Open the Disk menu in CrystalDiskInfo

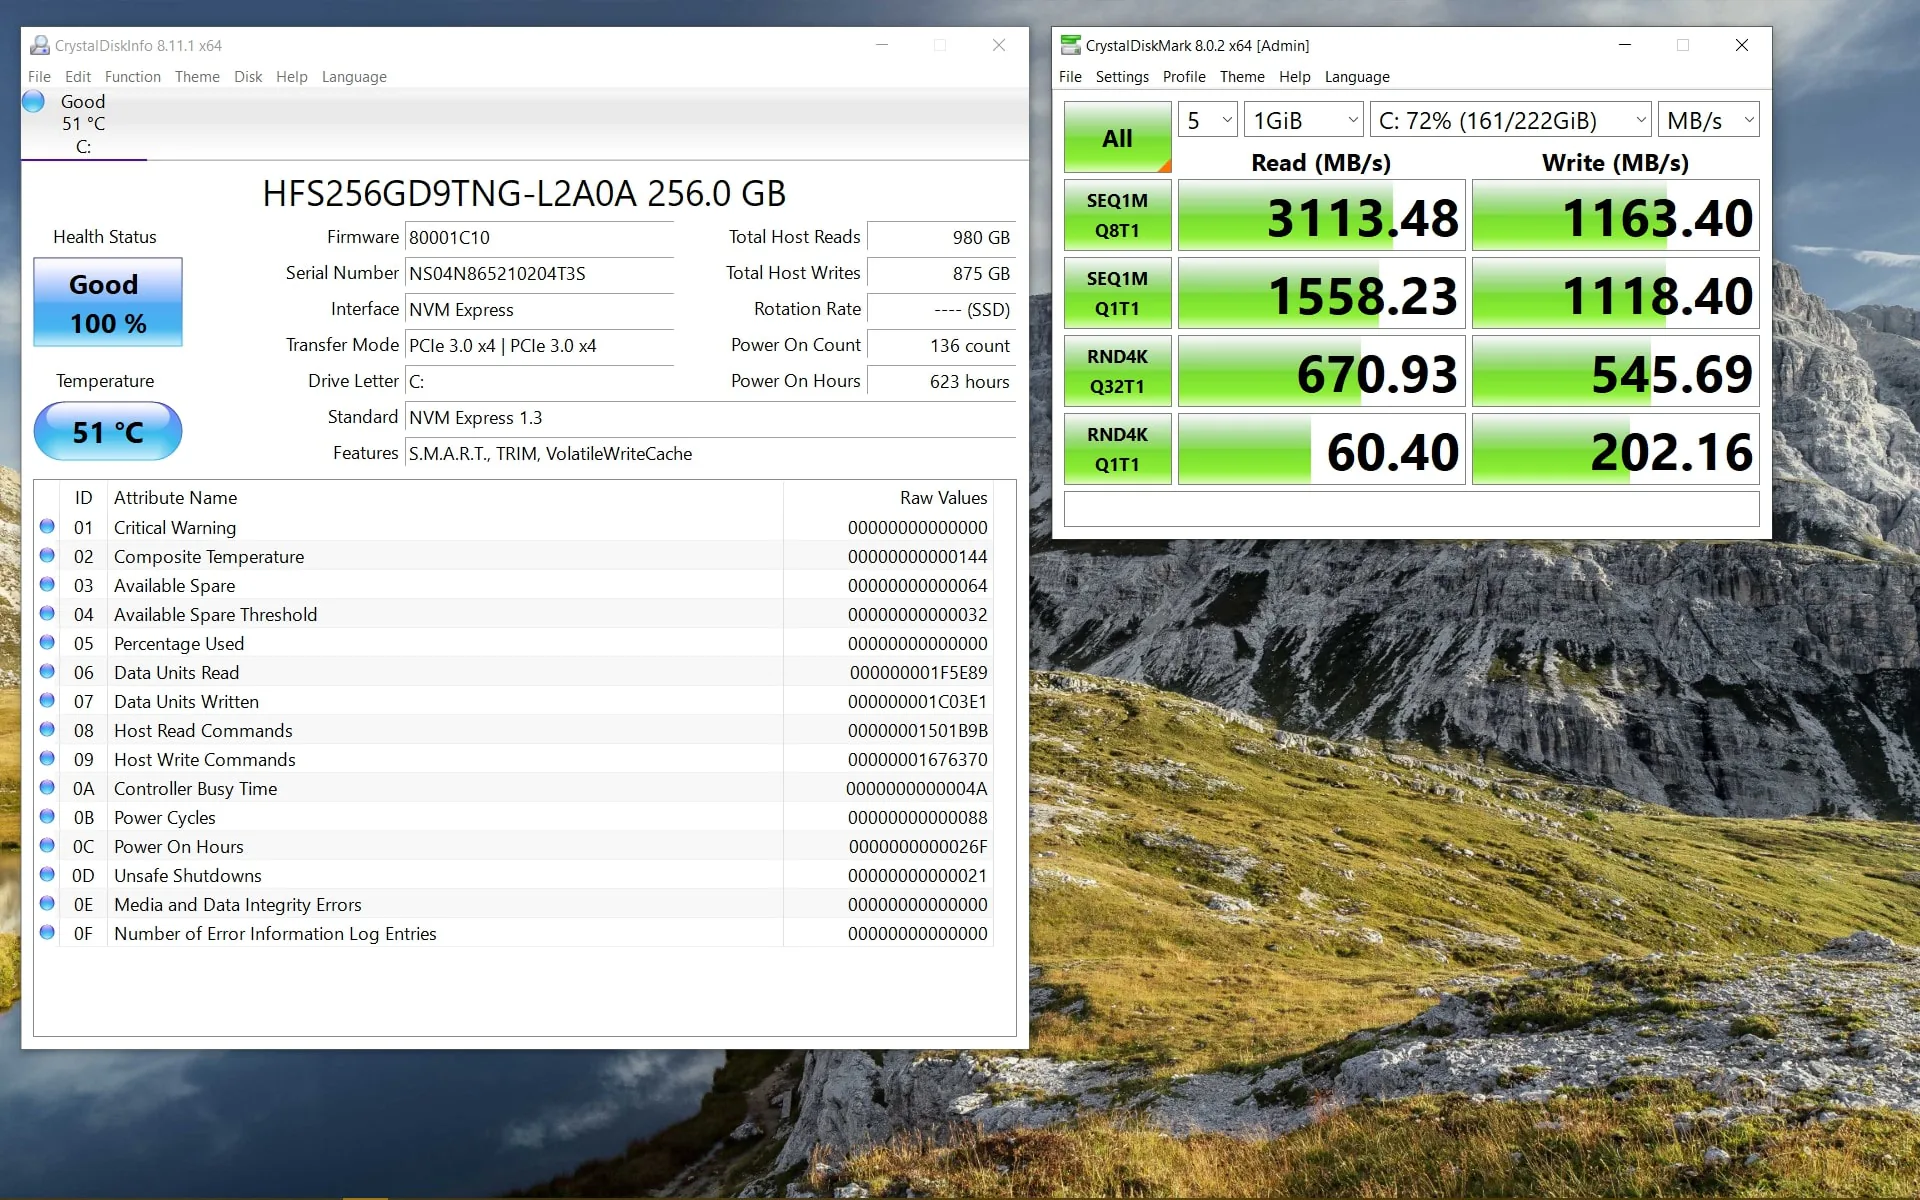click(x=248, y=77)
